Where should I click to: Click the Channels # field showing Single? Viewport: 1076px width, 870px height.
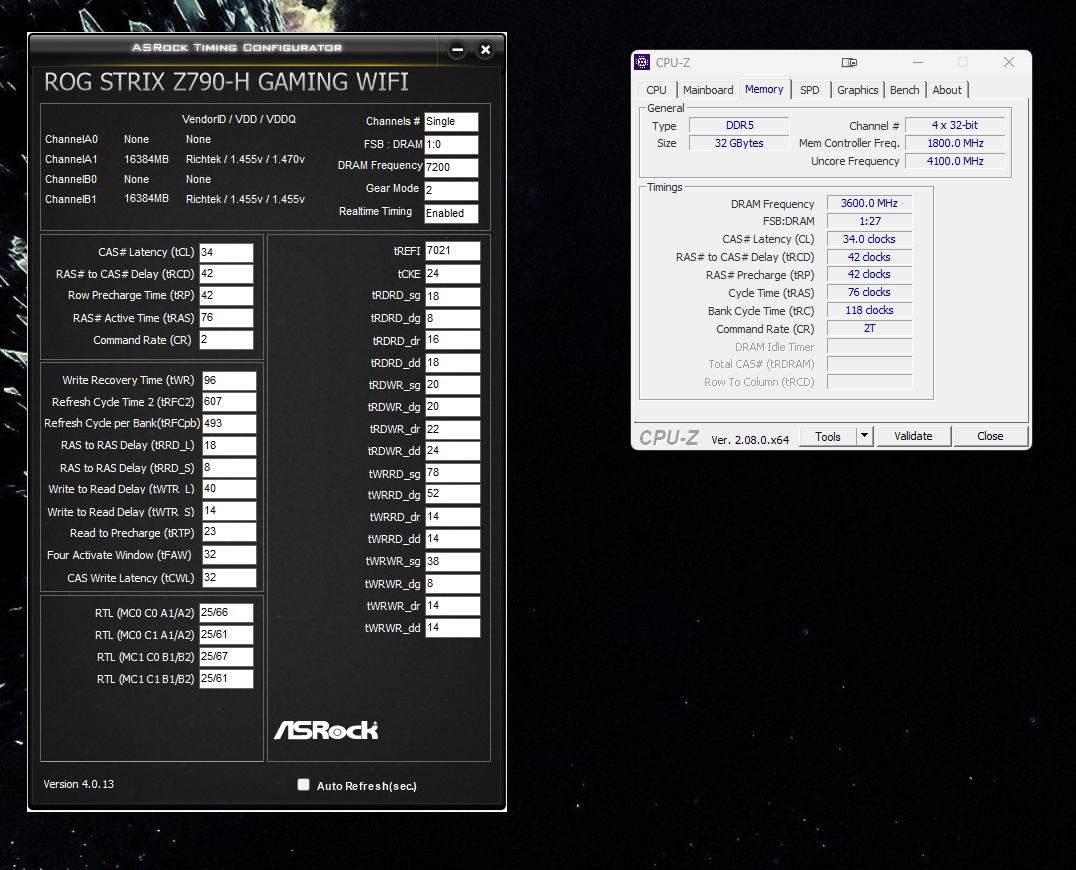point(451,121)
